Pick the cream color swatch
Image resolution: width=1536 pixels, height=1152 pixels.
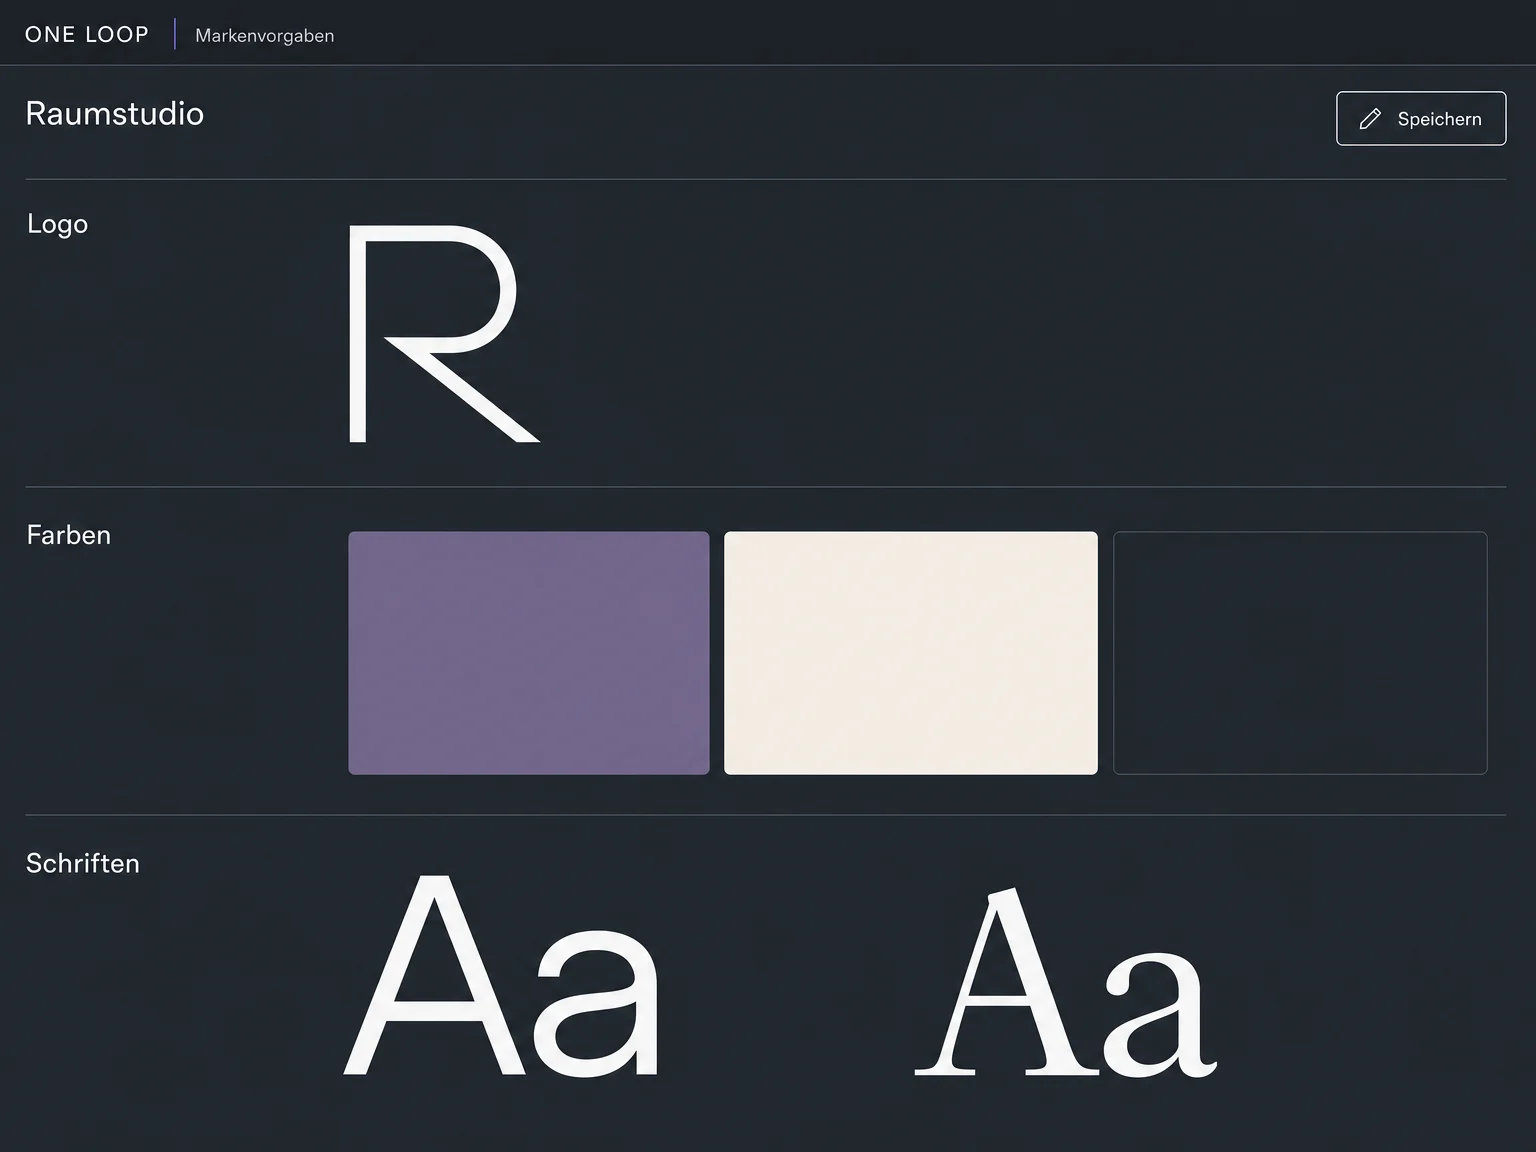(x=911, y=653)
